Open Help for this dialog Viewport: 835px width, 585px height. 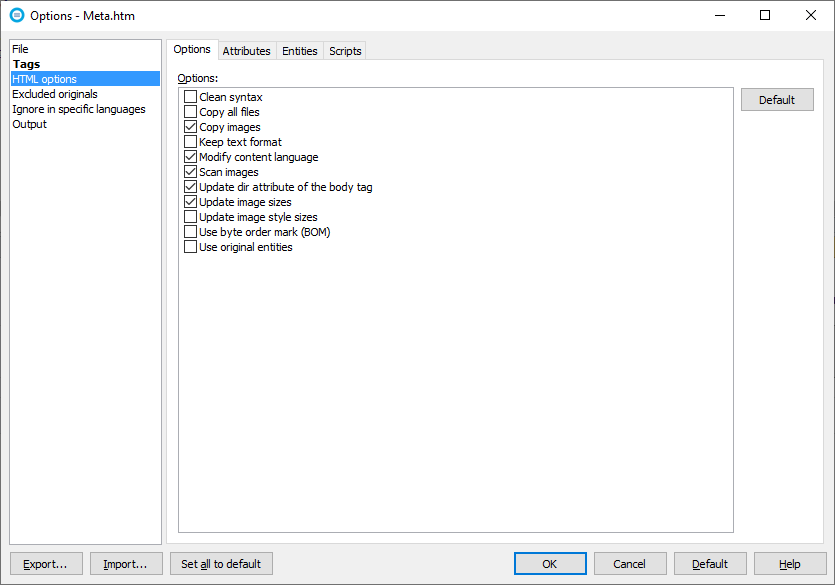[x=790, y=564]
